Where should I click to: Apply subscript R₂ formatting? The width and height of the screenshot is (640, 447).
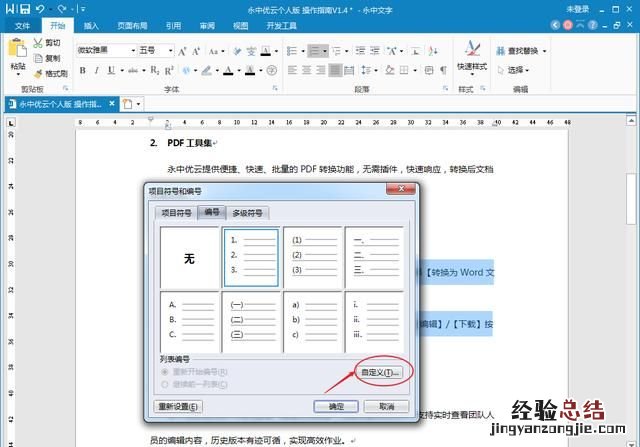click(155, 71)
